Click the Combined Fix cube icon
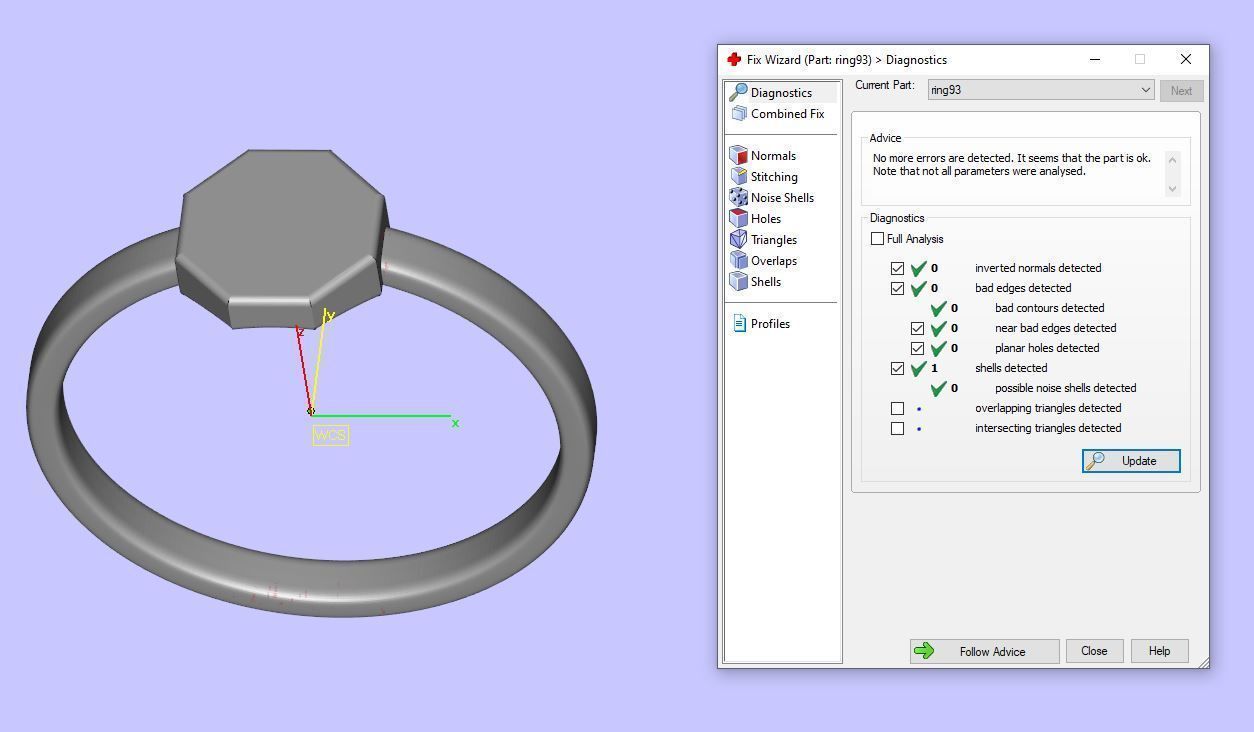This screenshot has width=1254, height=732. click(x=739, y=114)
